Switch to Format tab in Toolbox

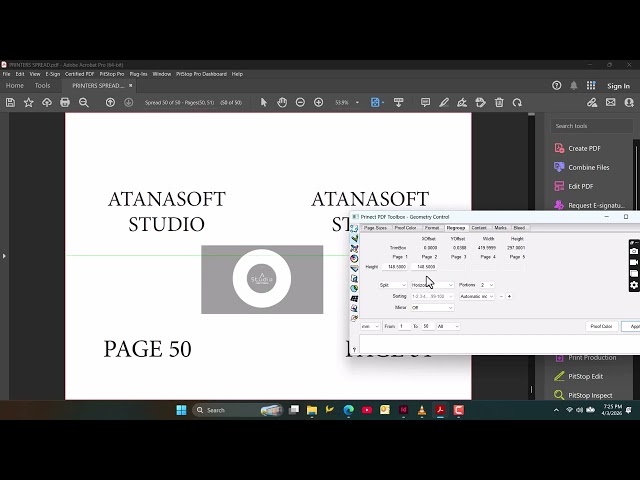(x=432, y=228)
